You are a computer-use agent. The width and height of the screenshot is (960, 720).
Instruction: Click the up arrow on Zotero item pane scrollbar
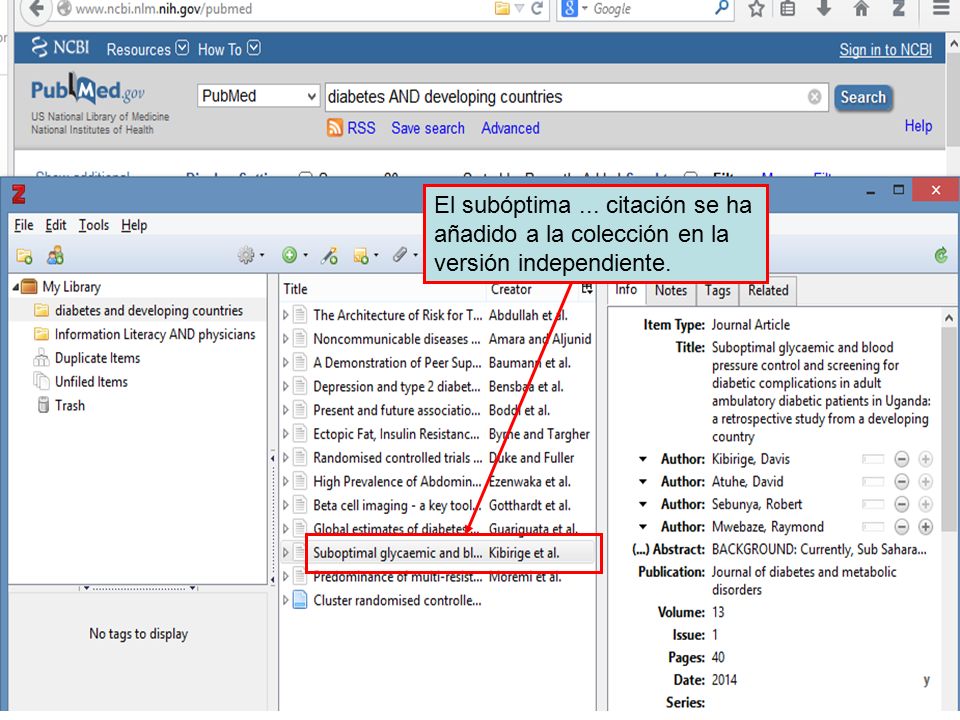pyautogui.click(x=948, y=318)
